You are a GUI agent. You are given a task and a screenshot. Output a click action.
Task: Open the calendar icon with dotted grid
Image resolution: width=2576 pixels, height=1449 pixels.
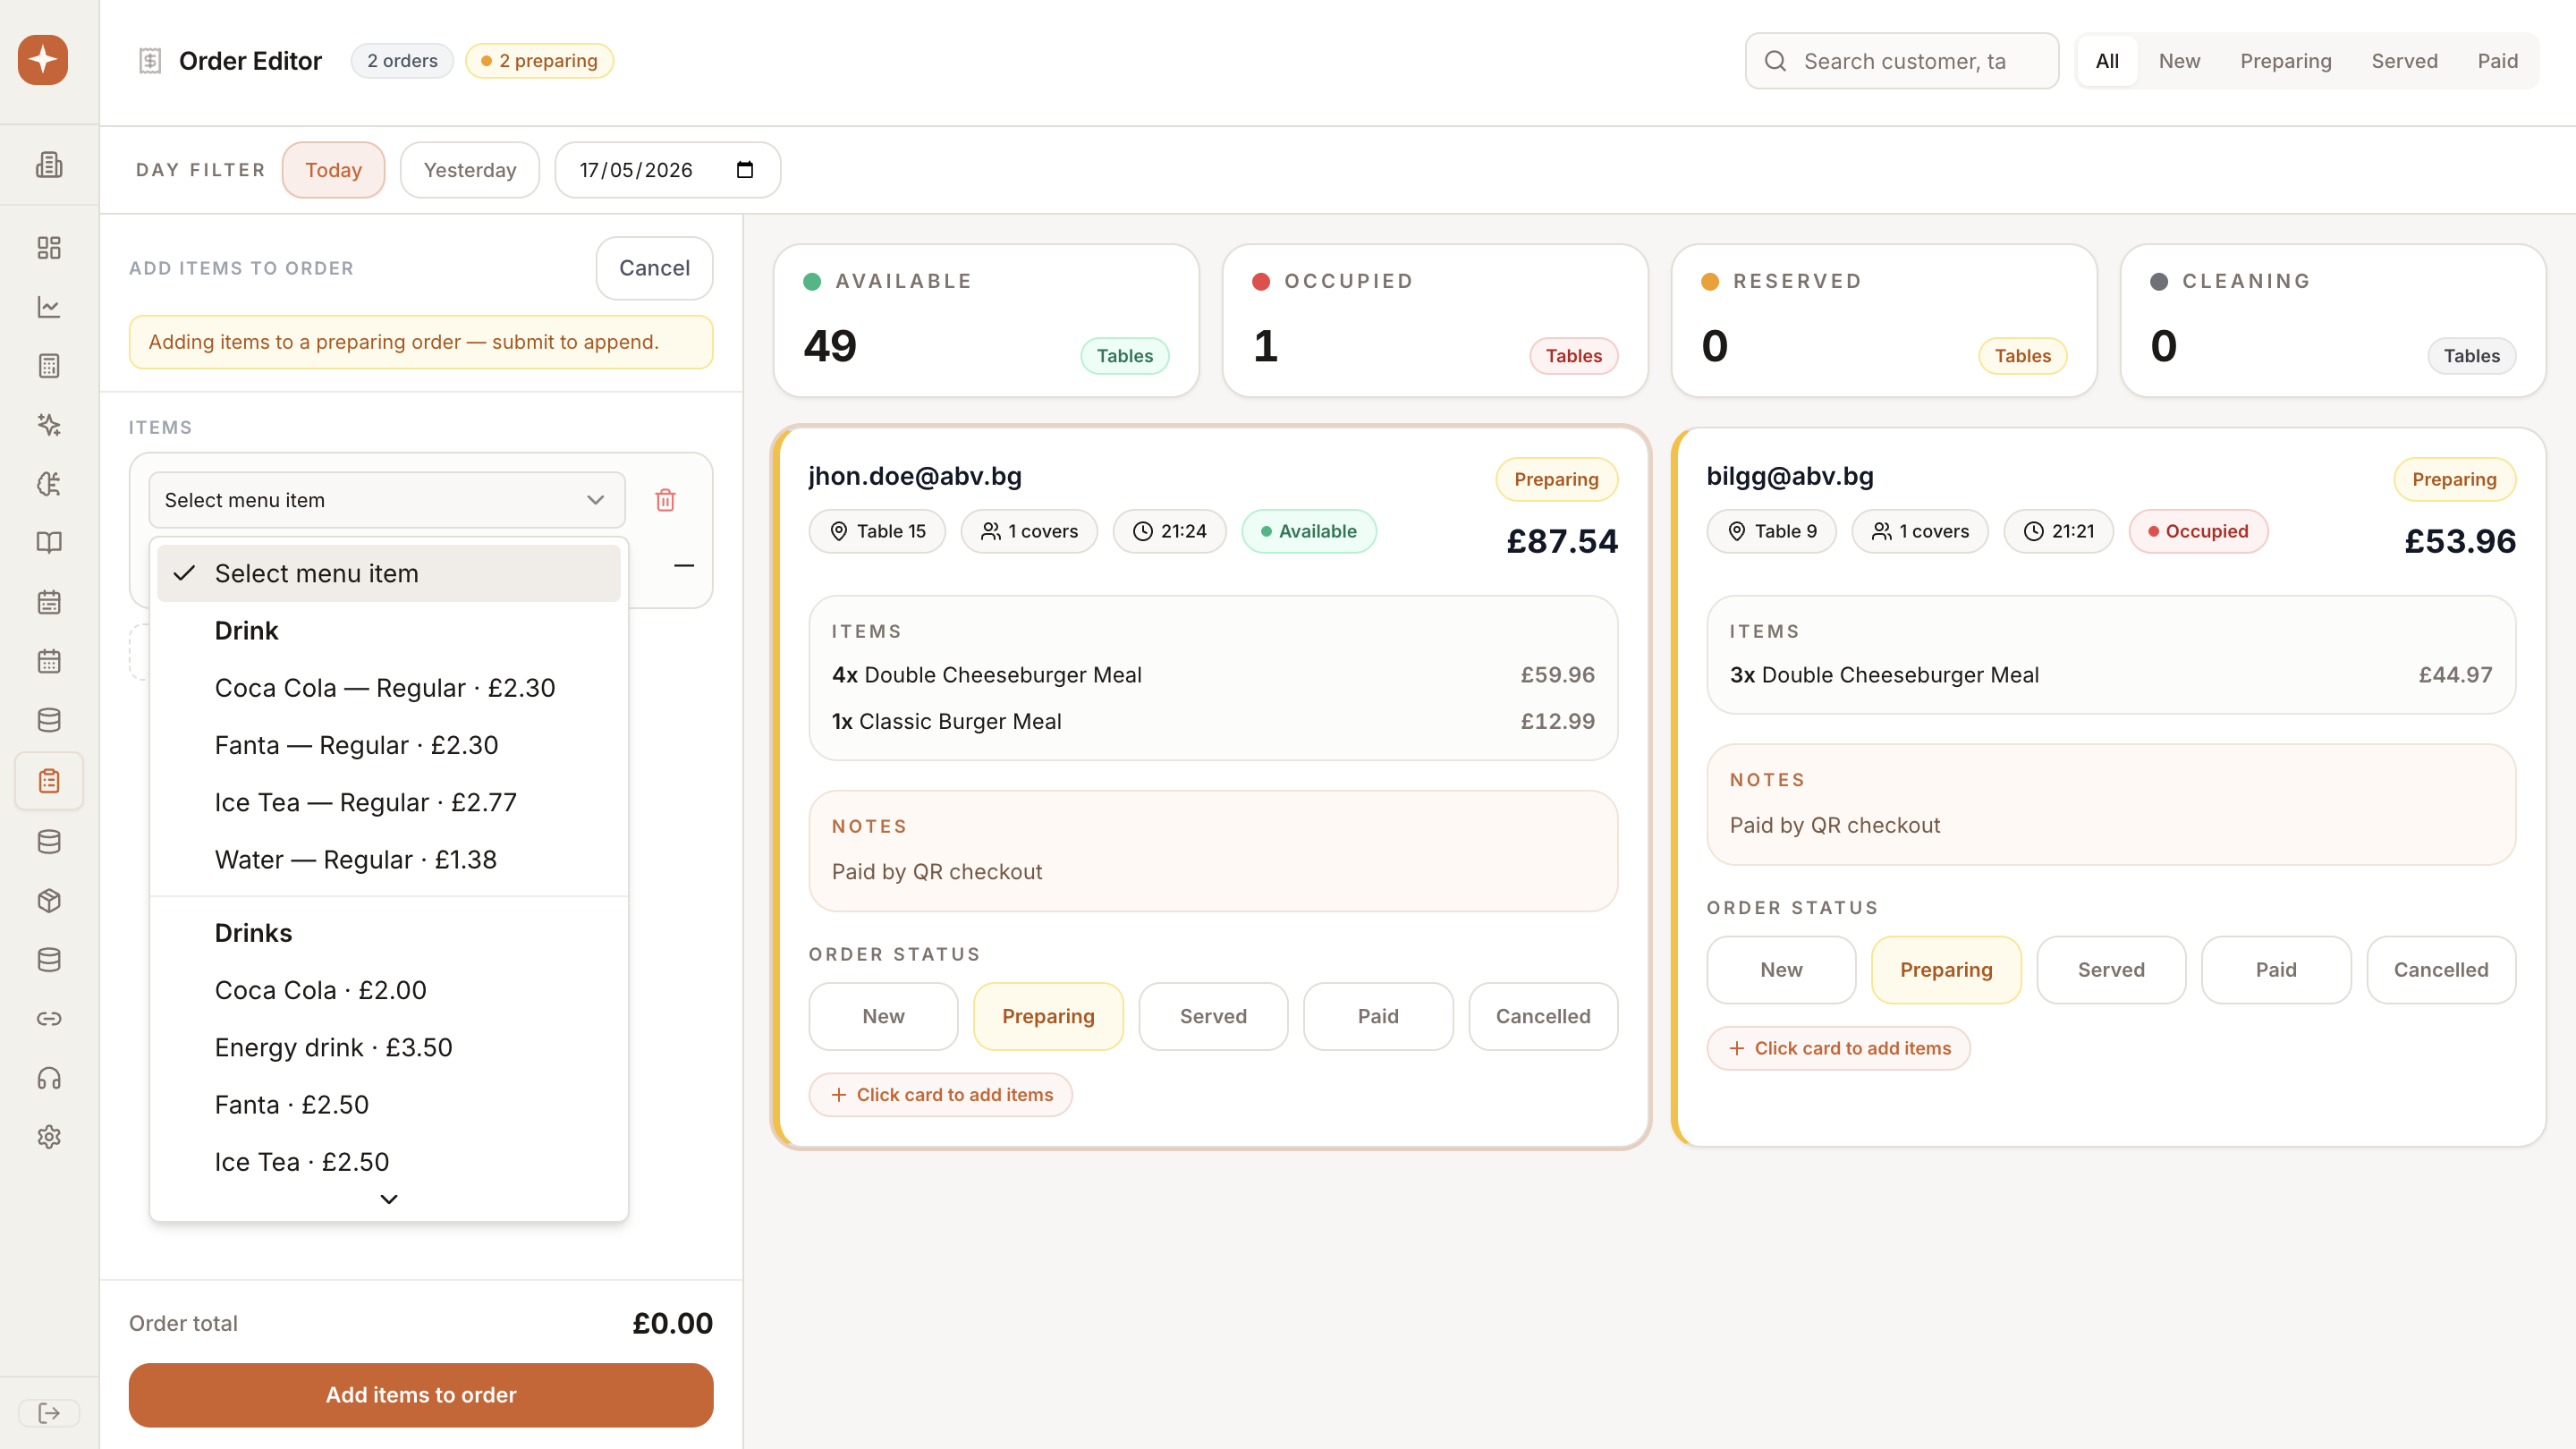tap(49, 661)
